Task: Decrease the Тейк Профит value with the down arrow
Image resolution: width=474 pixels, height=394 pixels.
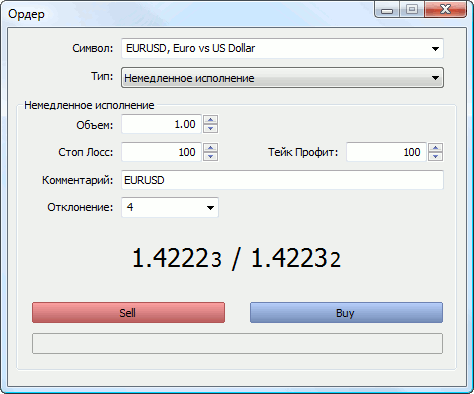Action: coord(435,156)
